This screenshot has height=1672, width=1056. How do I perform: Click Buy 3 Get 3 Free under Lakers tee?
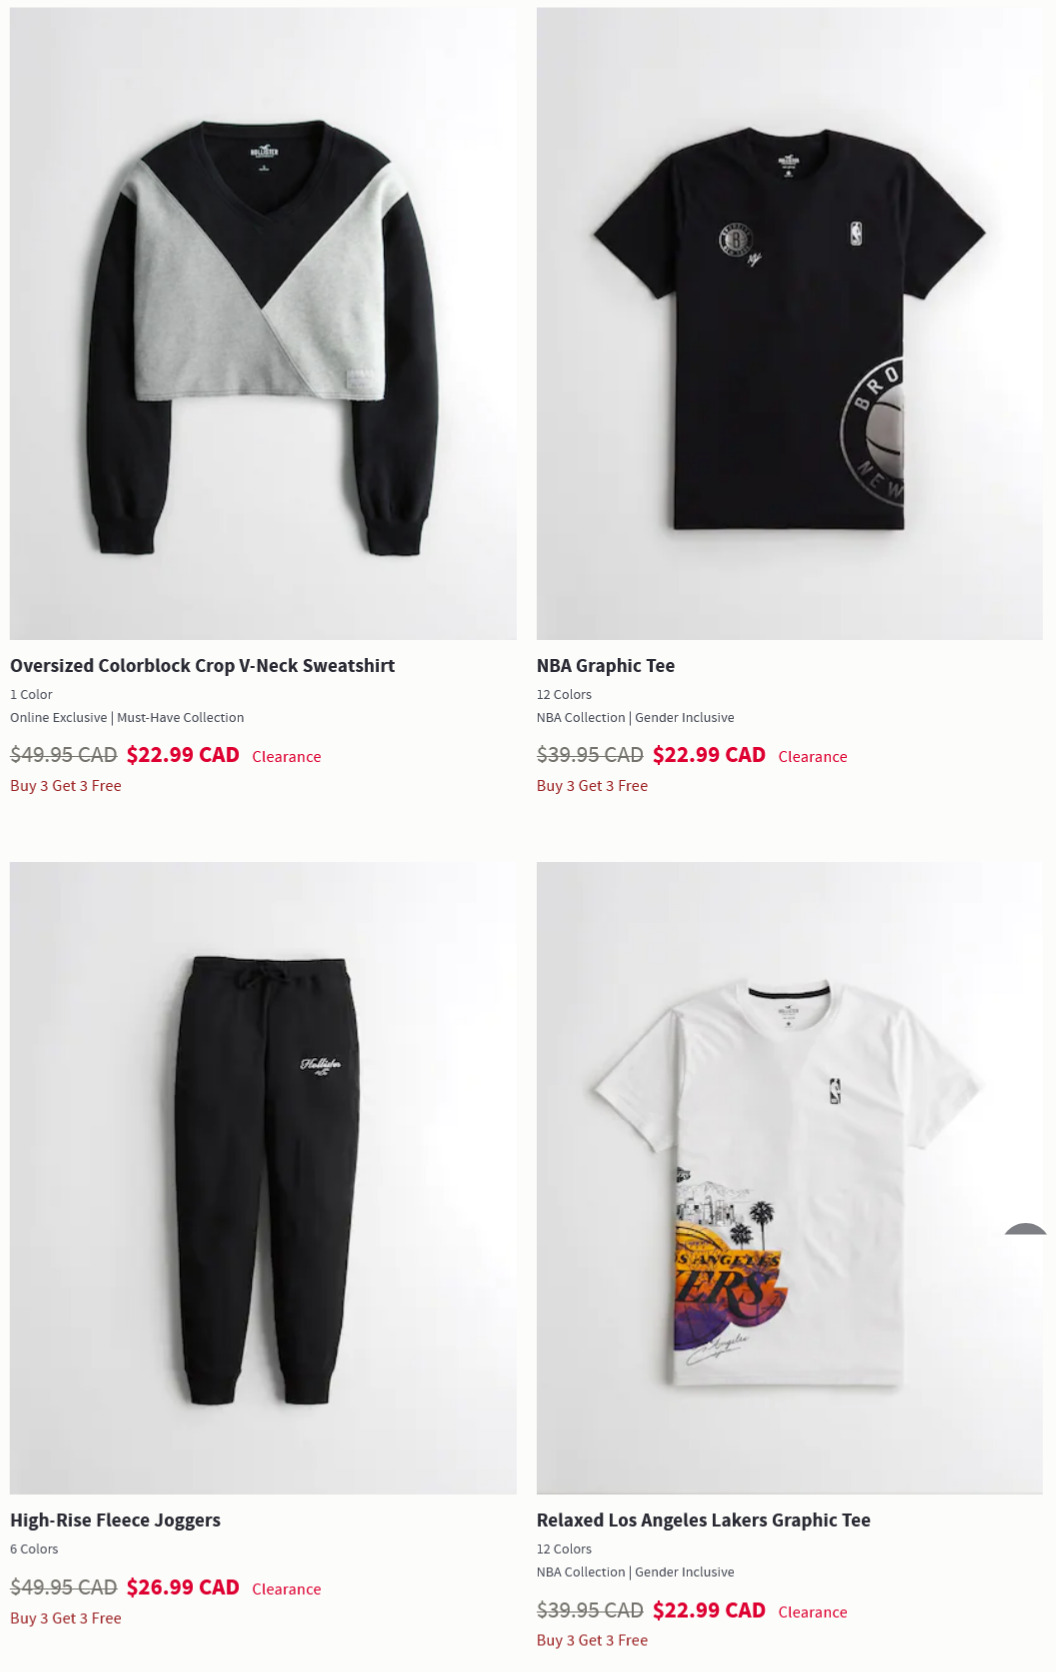point(592,1640)
